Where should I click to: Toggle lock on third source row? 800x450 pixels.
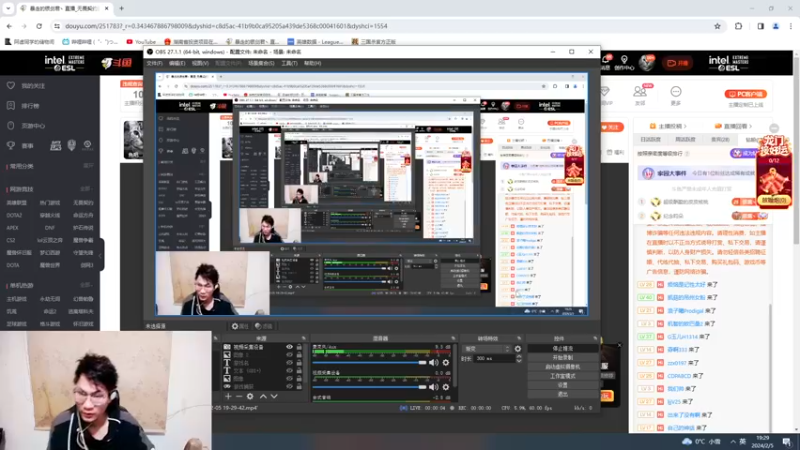tap(299, 363)
